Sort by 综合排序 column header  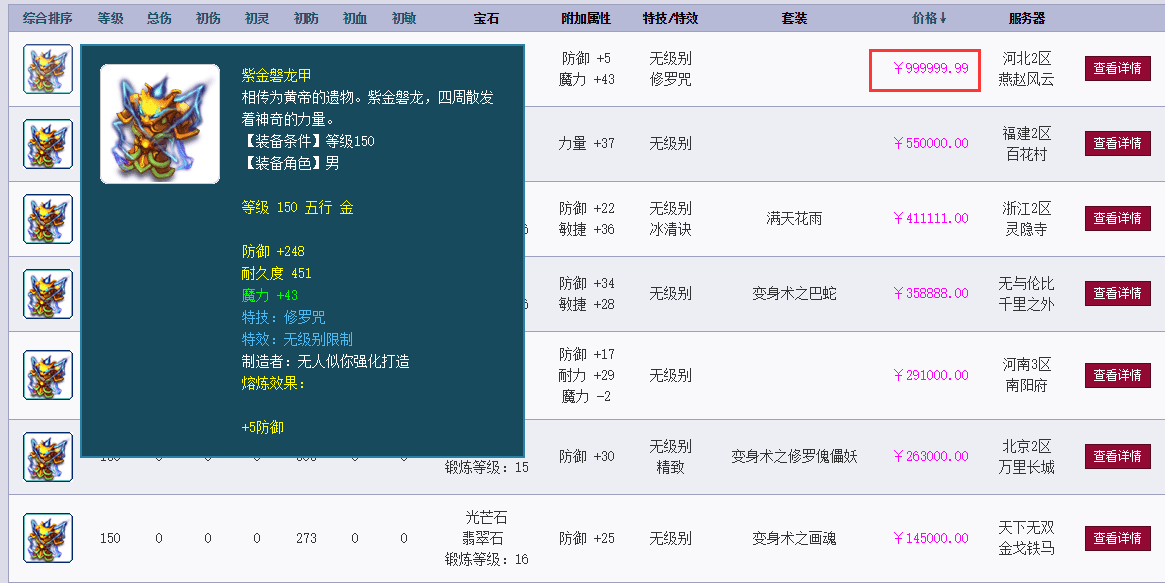(48, 18)
